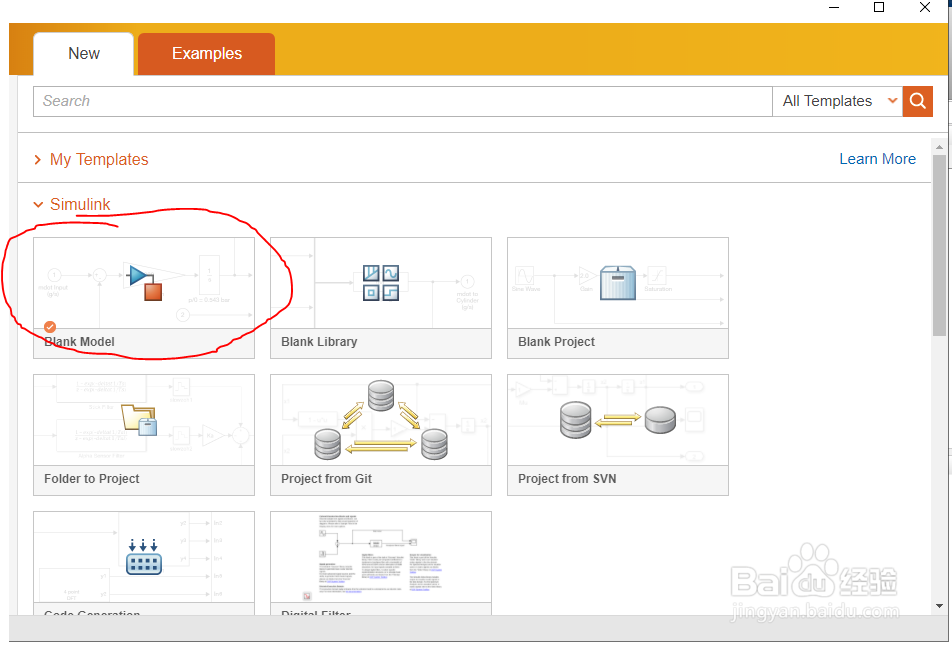Open the Blank Model template icon
Viewport: 952px width, 645px height.
pyautogui.click(x=145, y=284)
